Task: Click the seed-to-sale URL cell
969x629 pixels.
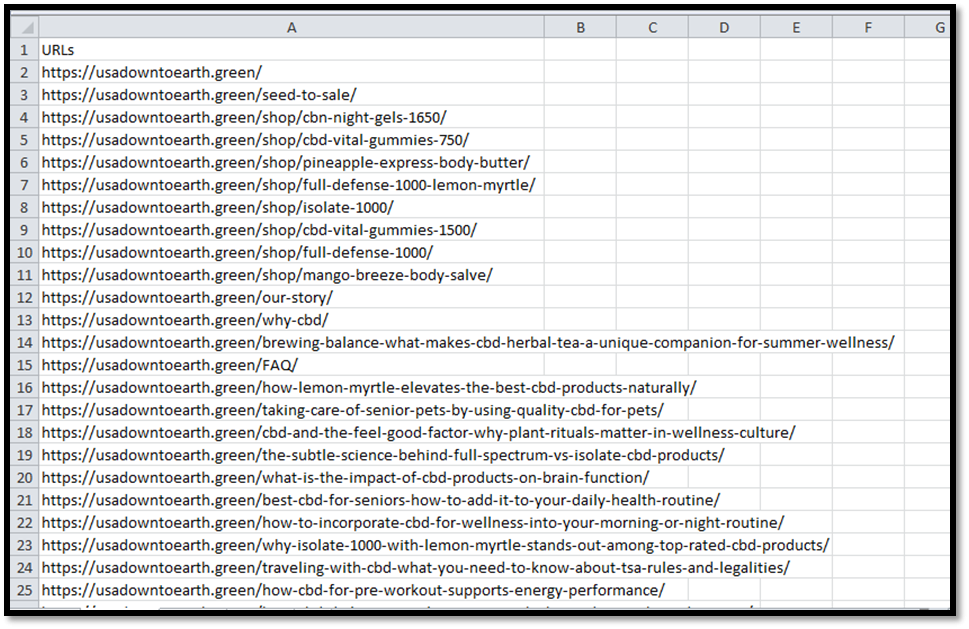Action: (185, 94)
